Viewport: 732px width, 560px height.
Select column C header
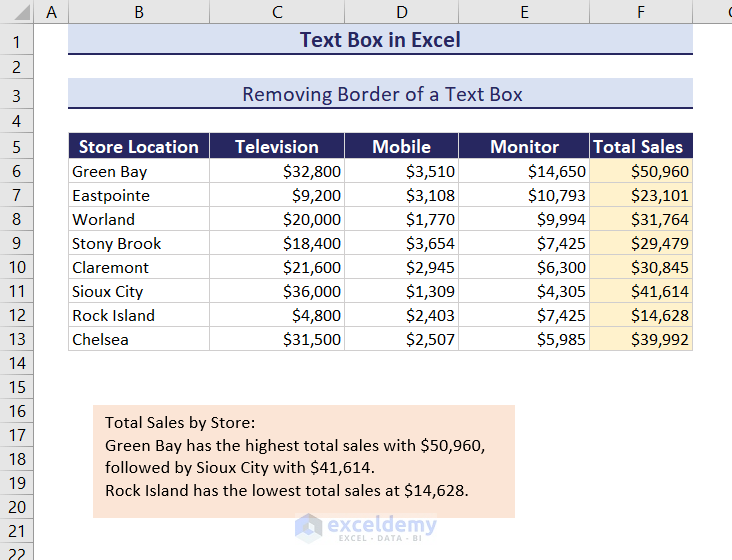coord(277,12)
